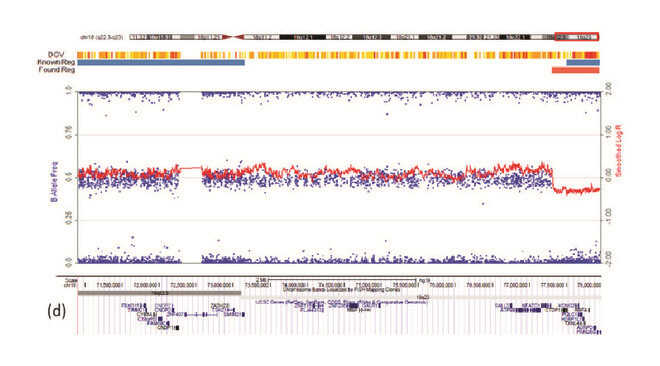Select the Smoothed Log R axis title
This screenshot has width=660, height=366.
click(x=618, y=151)
